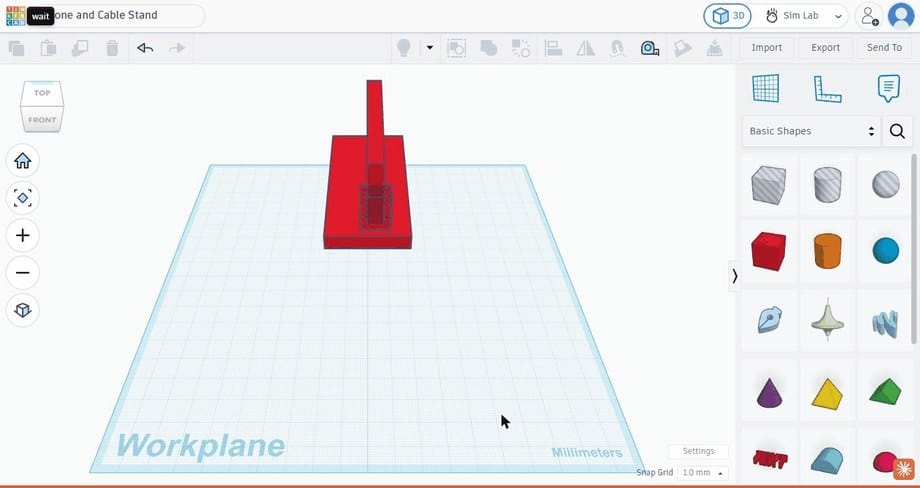Undo the last action

(x=145, y=48)
